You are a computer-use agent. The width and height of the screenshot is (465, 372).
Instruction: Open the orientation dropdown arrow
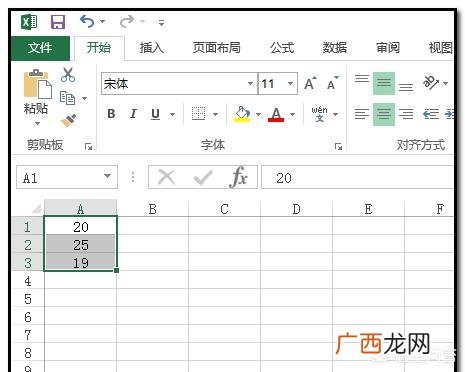446,83
